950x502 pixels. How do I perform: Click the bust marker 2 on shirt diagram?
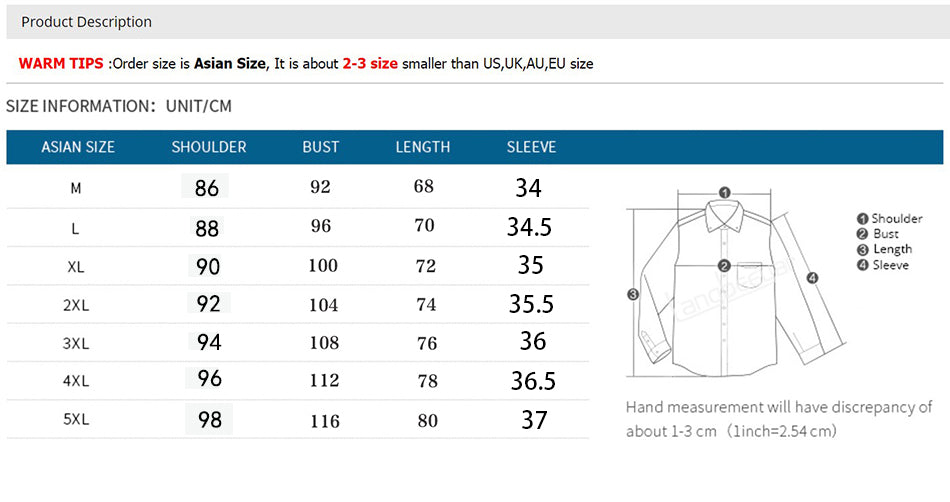click(x=723, y=266)
